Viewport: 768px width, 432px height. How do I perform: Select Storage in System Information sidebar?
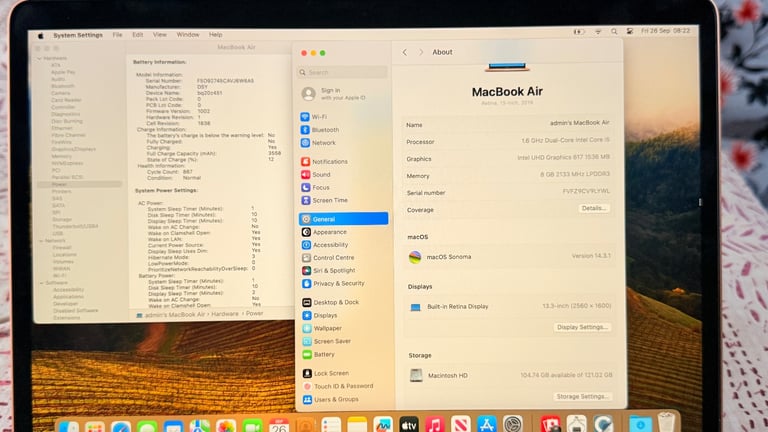tap(62, 219)
